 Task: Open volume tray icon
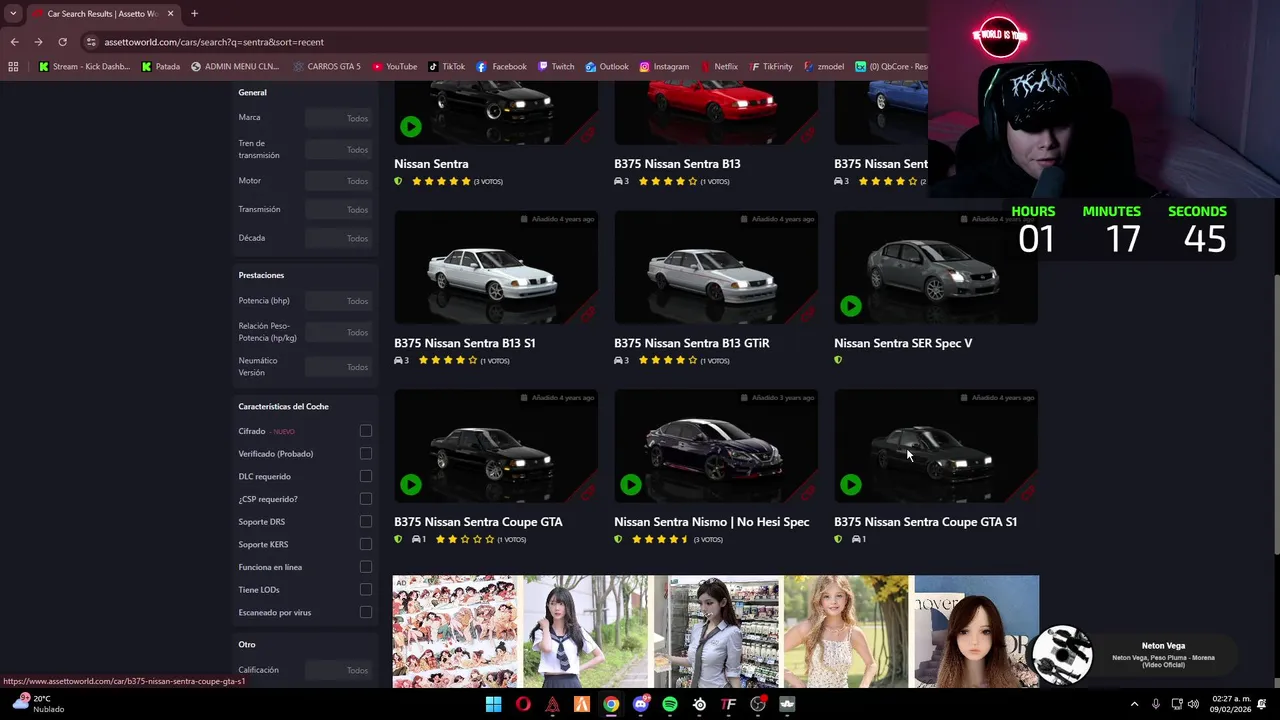1193,704
